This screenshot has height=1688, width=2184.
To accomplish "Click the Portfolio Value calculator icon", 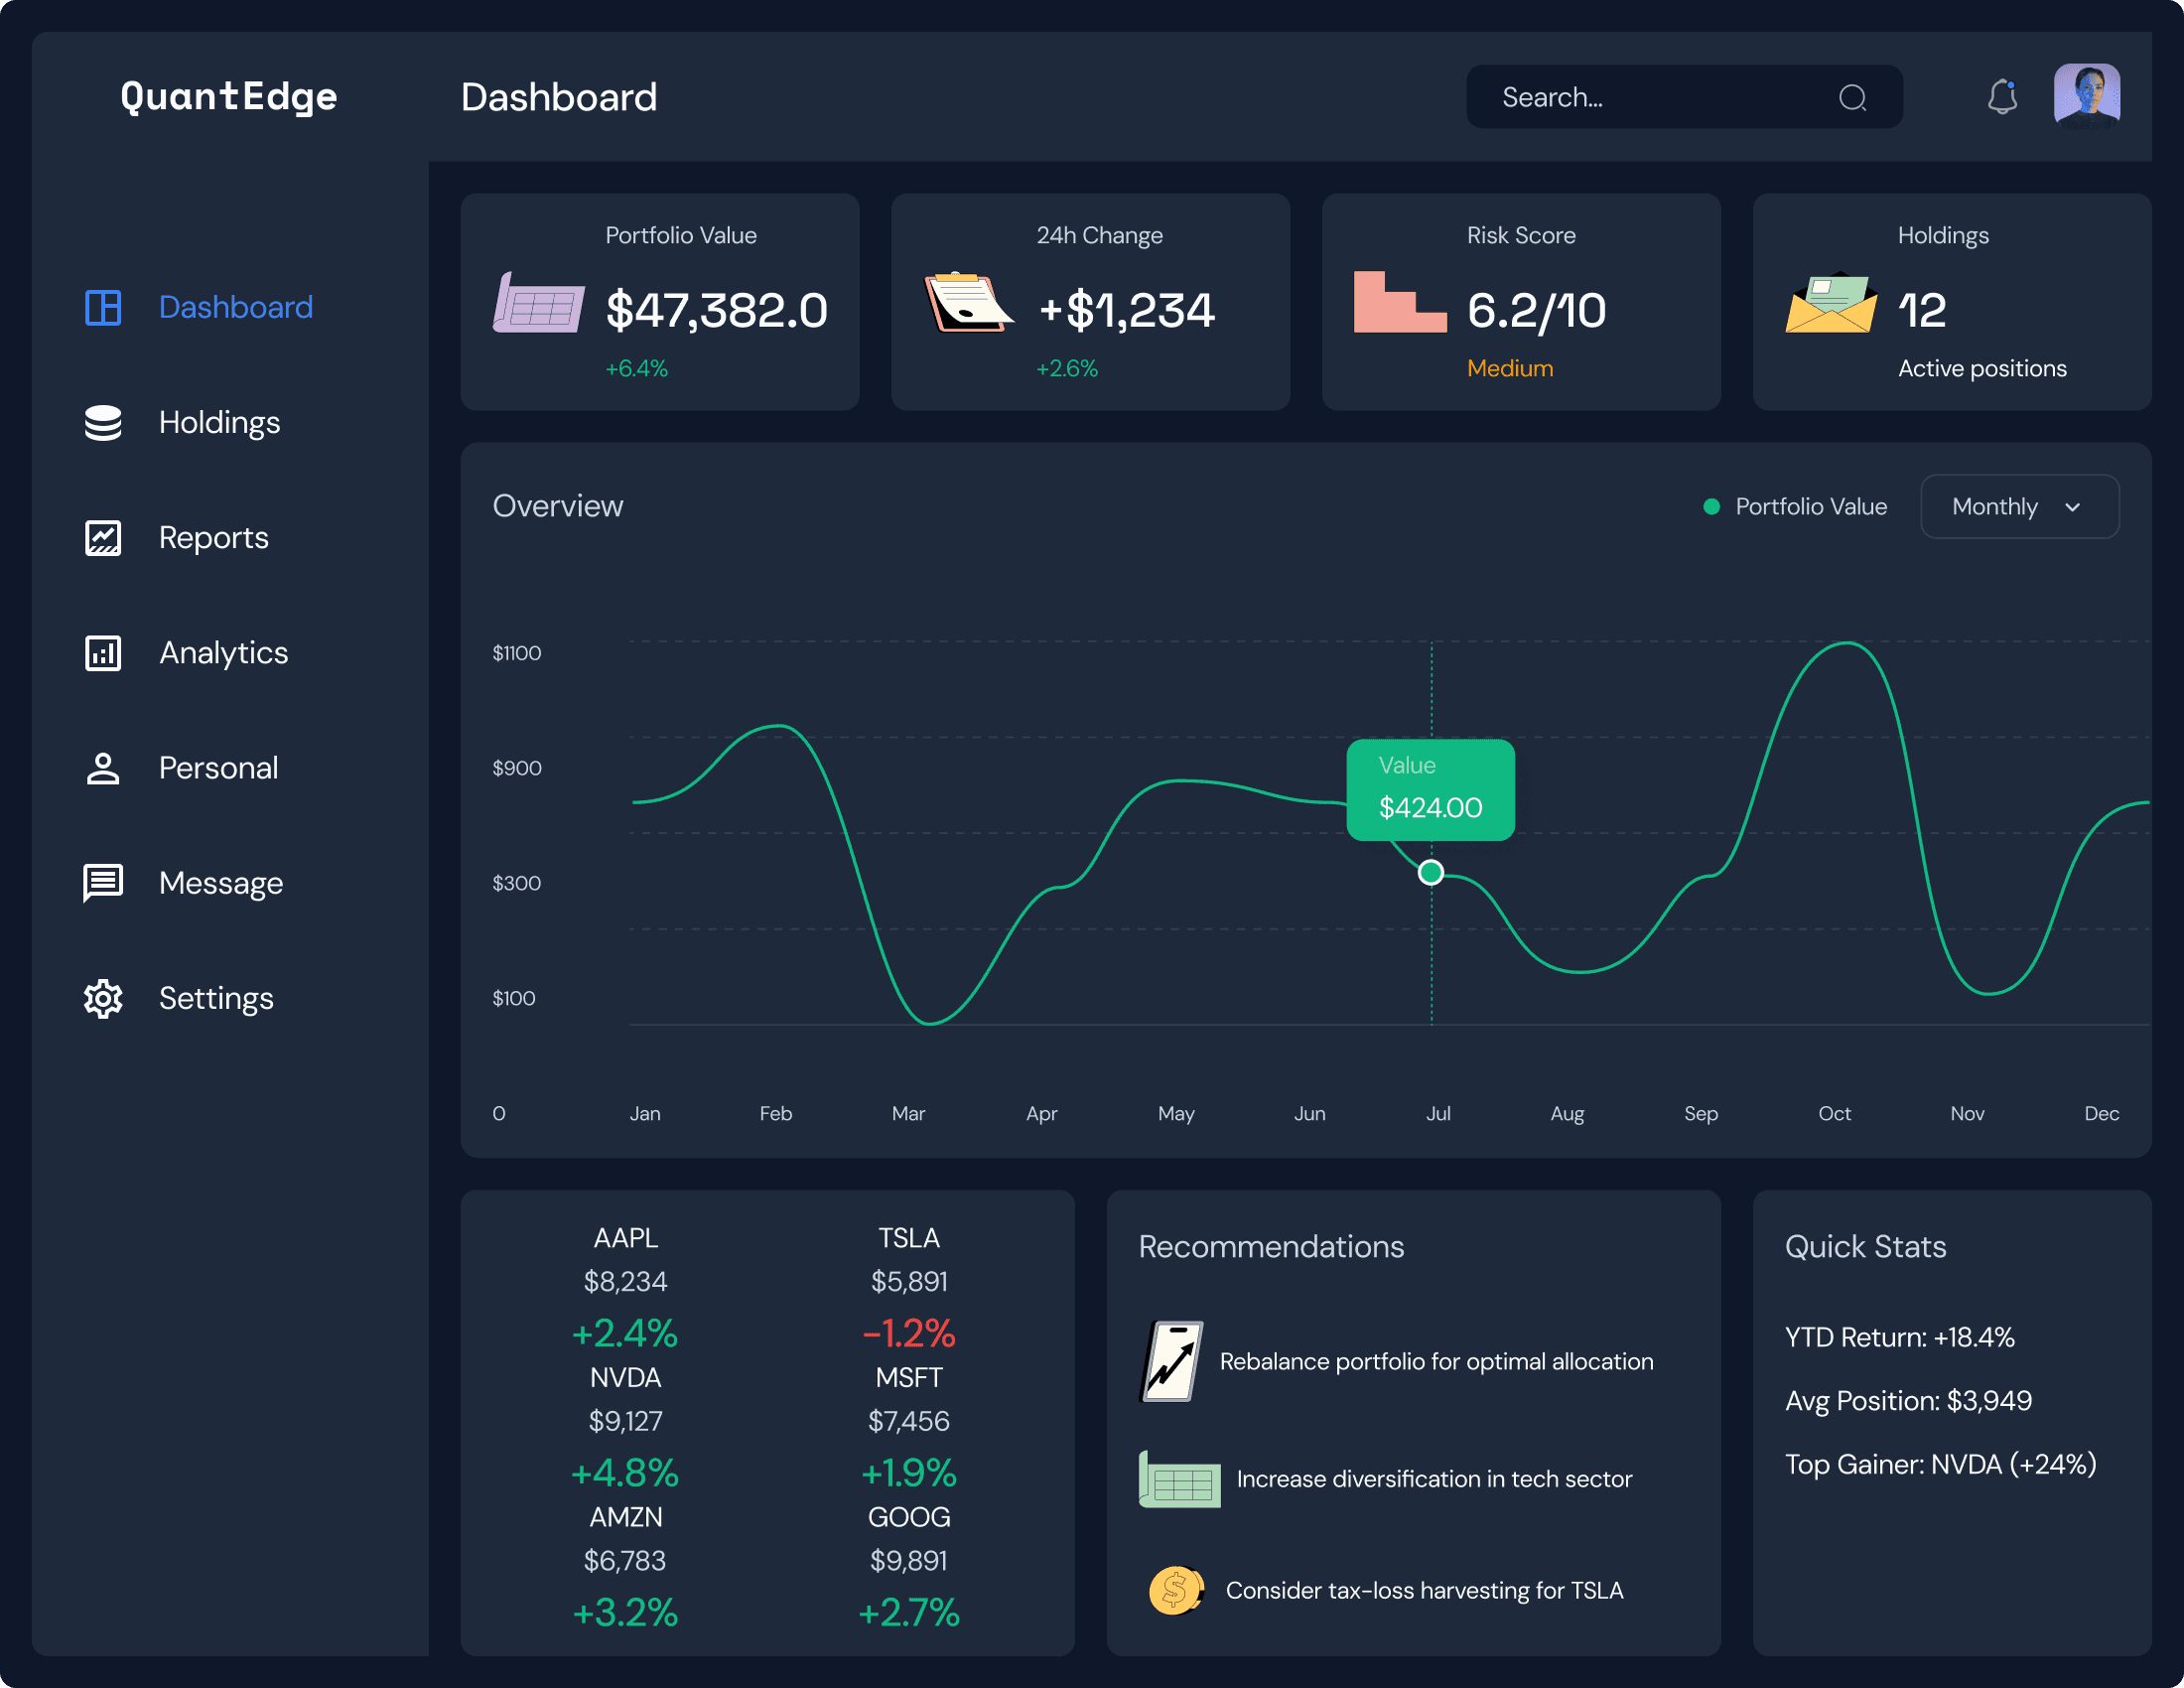I will coord(539,303).
